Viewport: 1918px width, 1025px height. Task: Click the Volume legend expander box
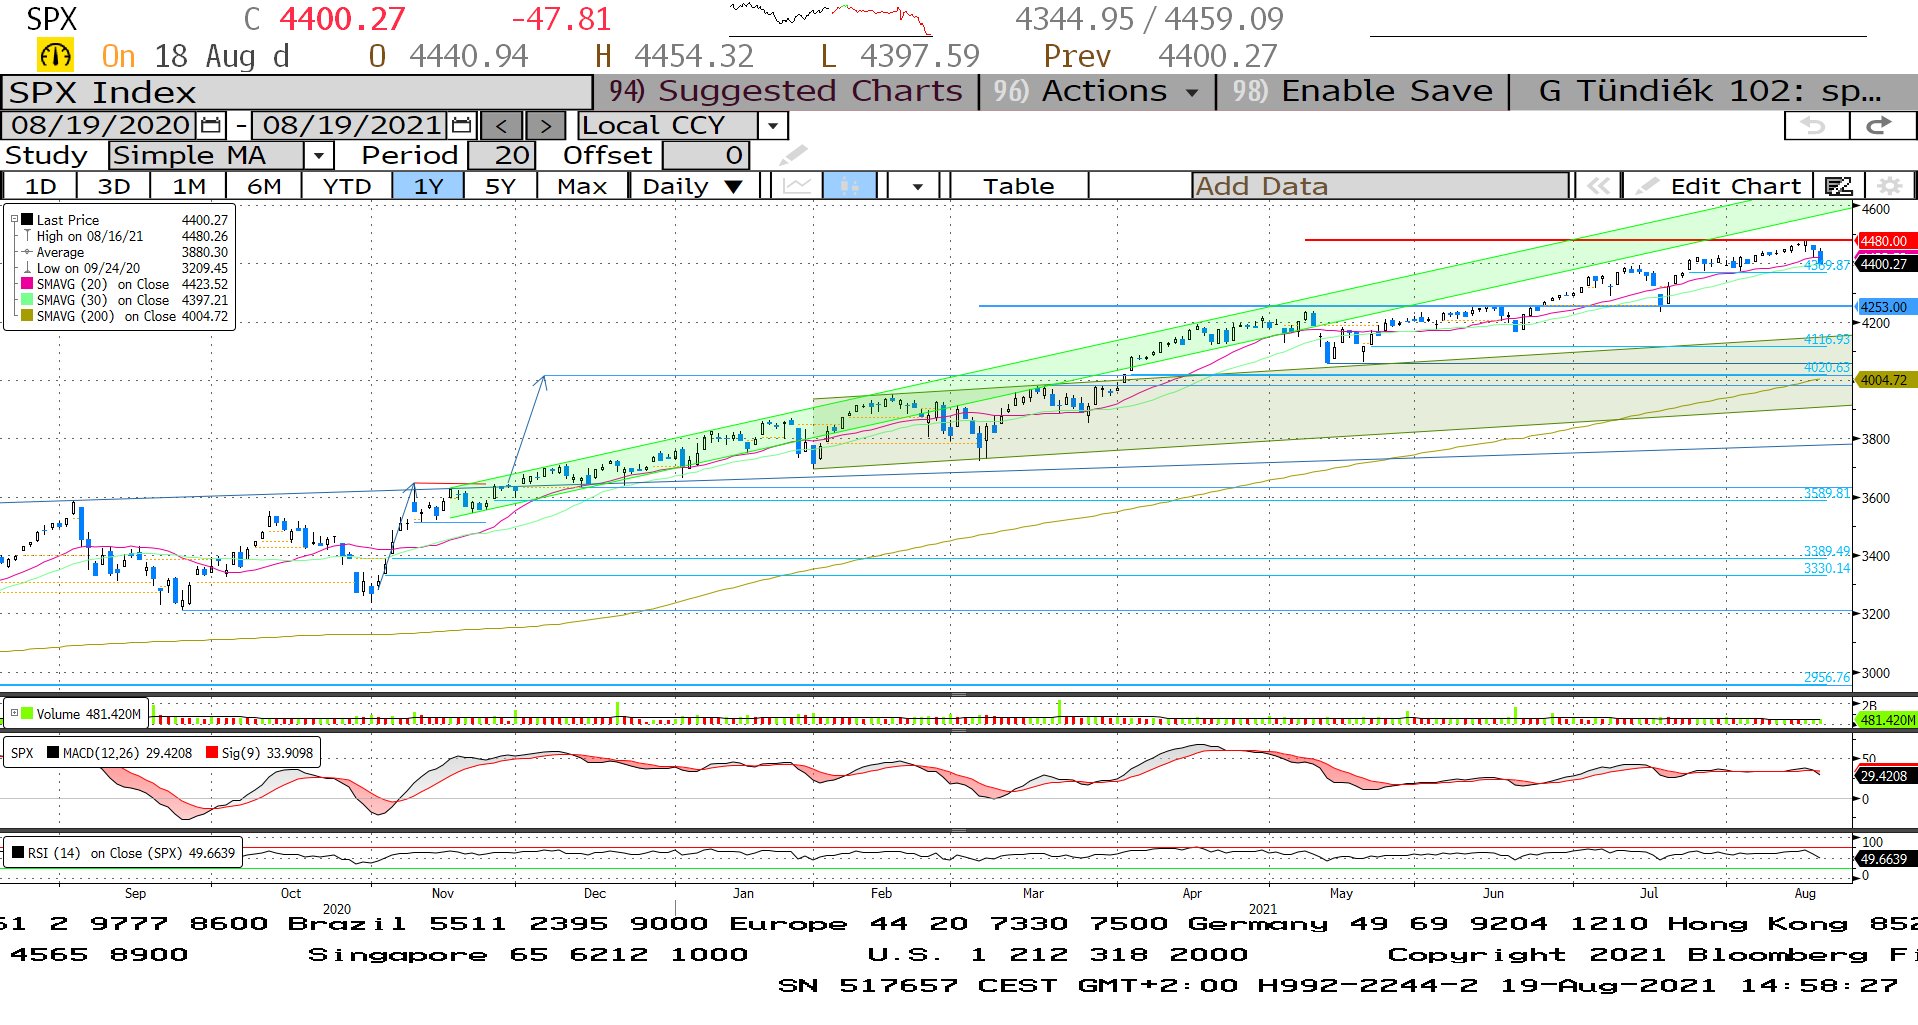[15, 713]
